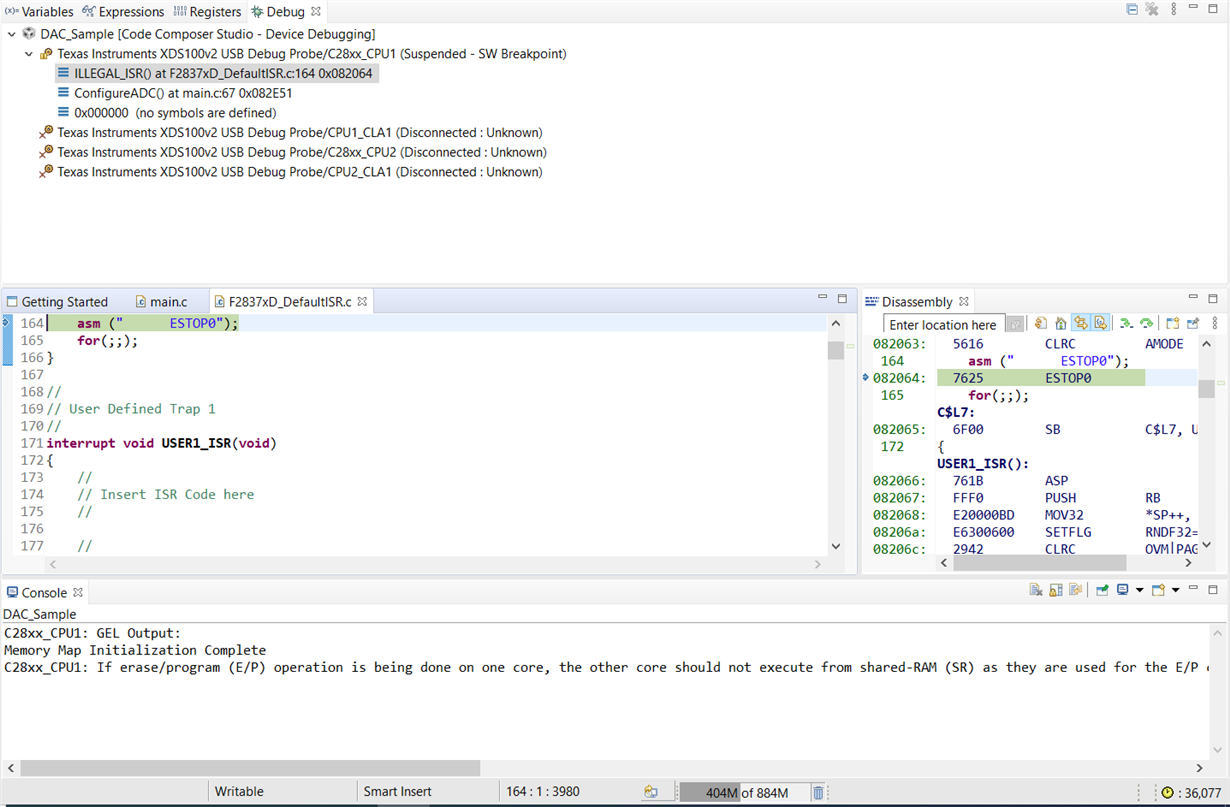Close the Console view tab

[78, 593]
